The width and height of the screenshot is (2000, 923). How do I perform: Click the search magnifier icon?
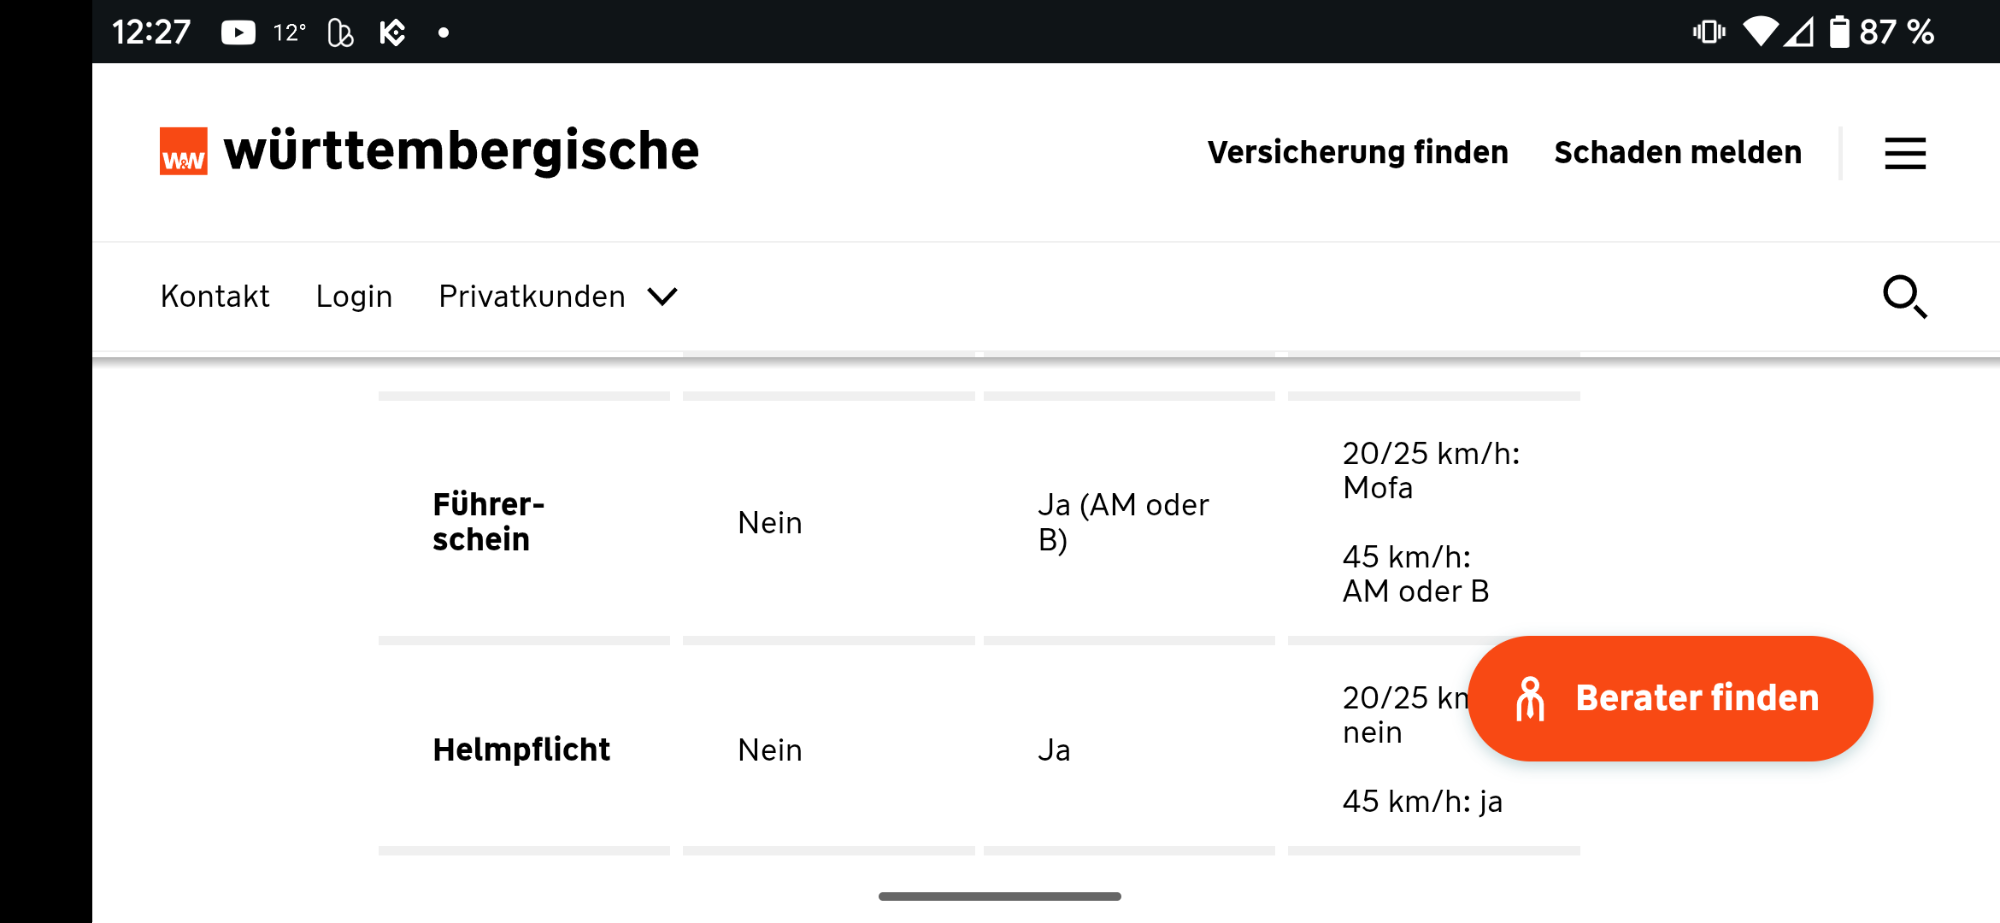tap(1904, 297)
